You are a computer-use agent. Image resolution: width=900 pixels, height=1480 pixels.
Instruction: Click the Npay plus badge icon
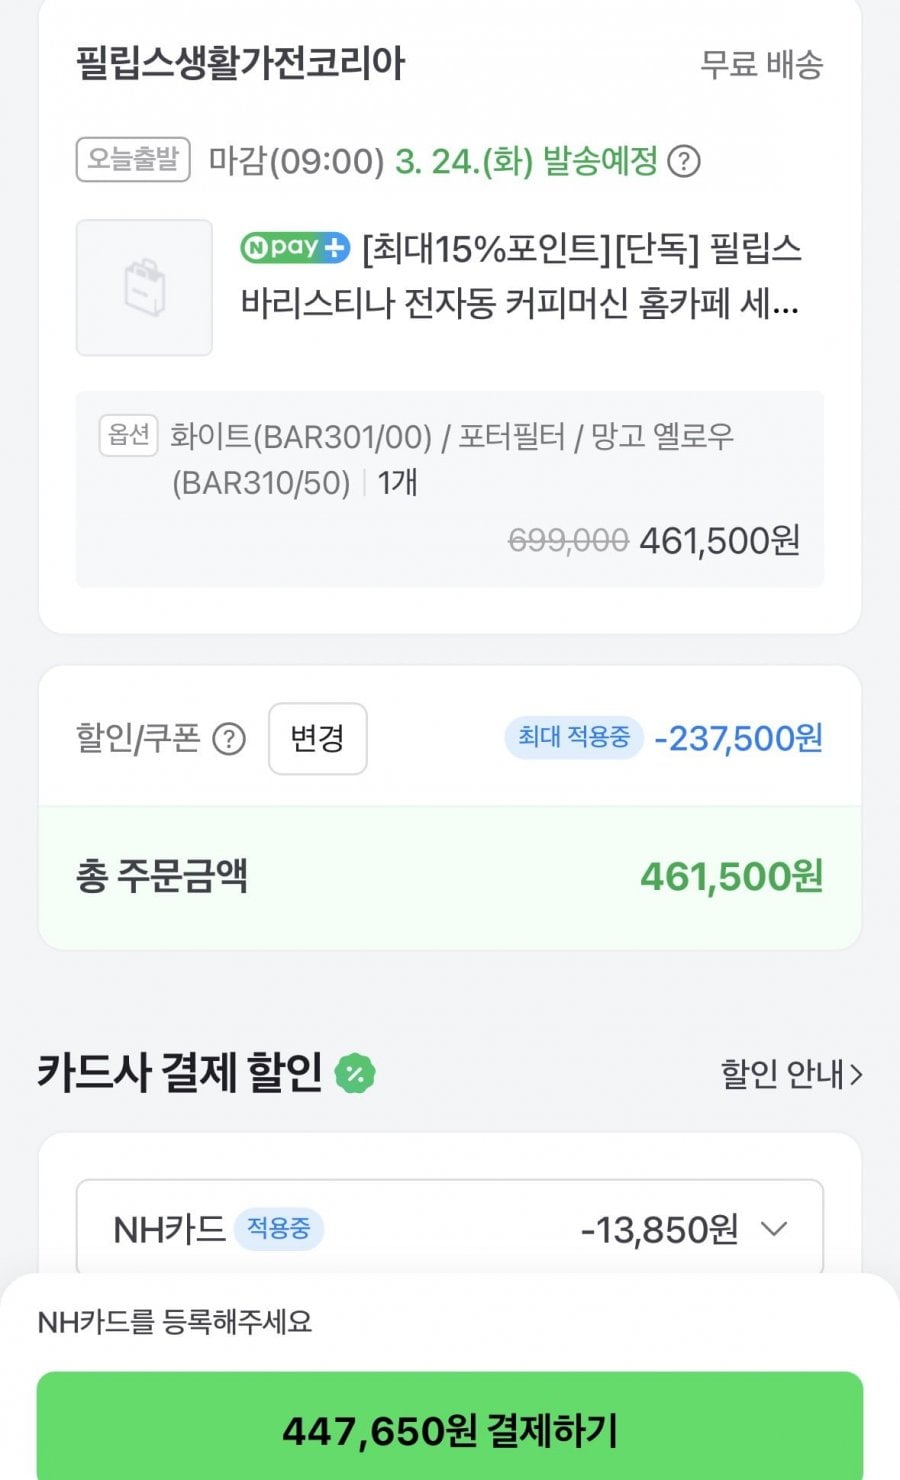click(x=295, y=247)
